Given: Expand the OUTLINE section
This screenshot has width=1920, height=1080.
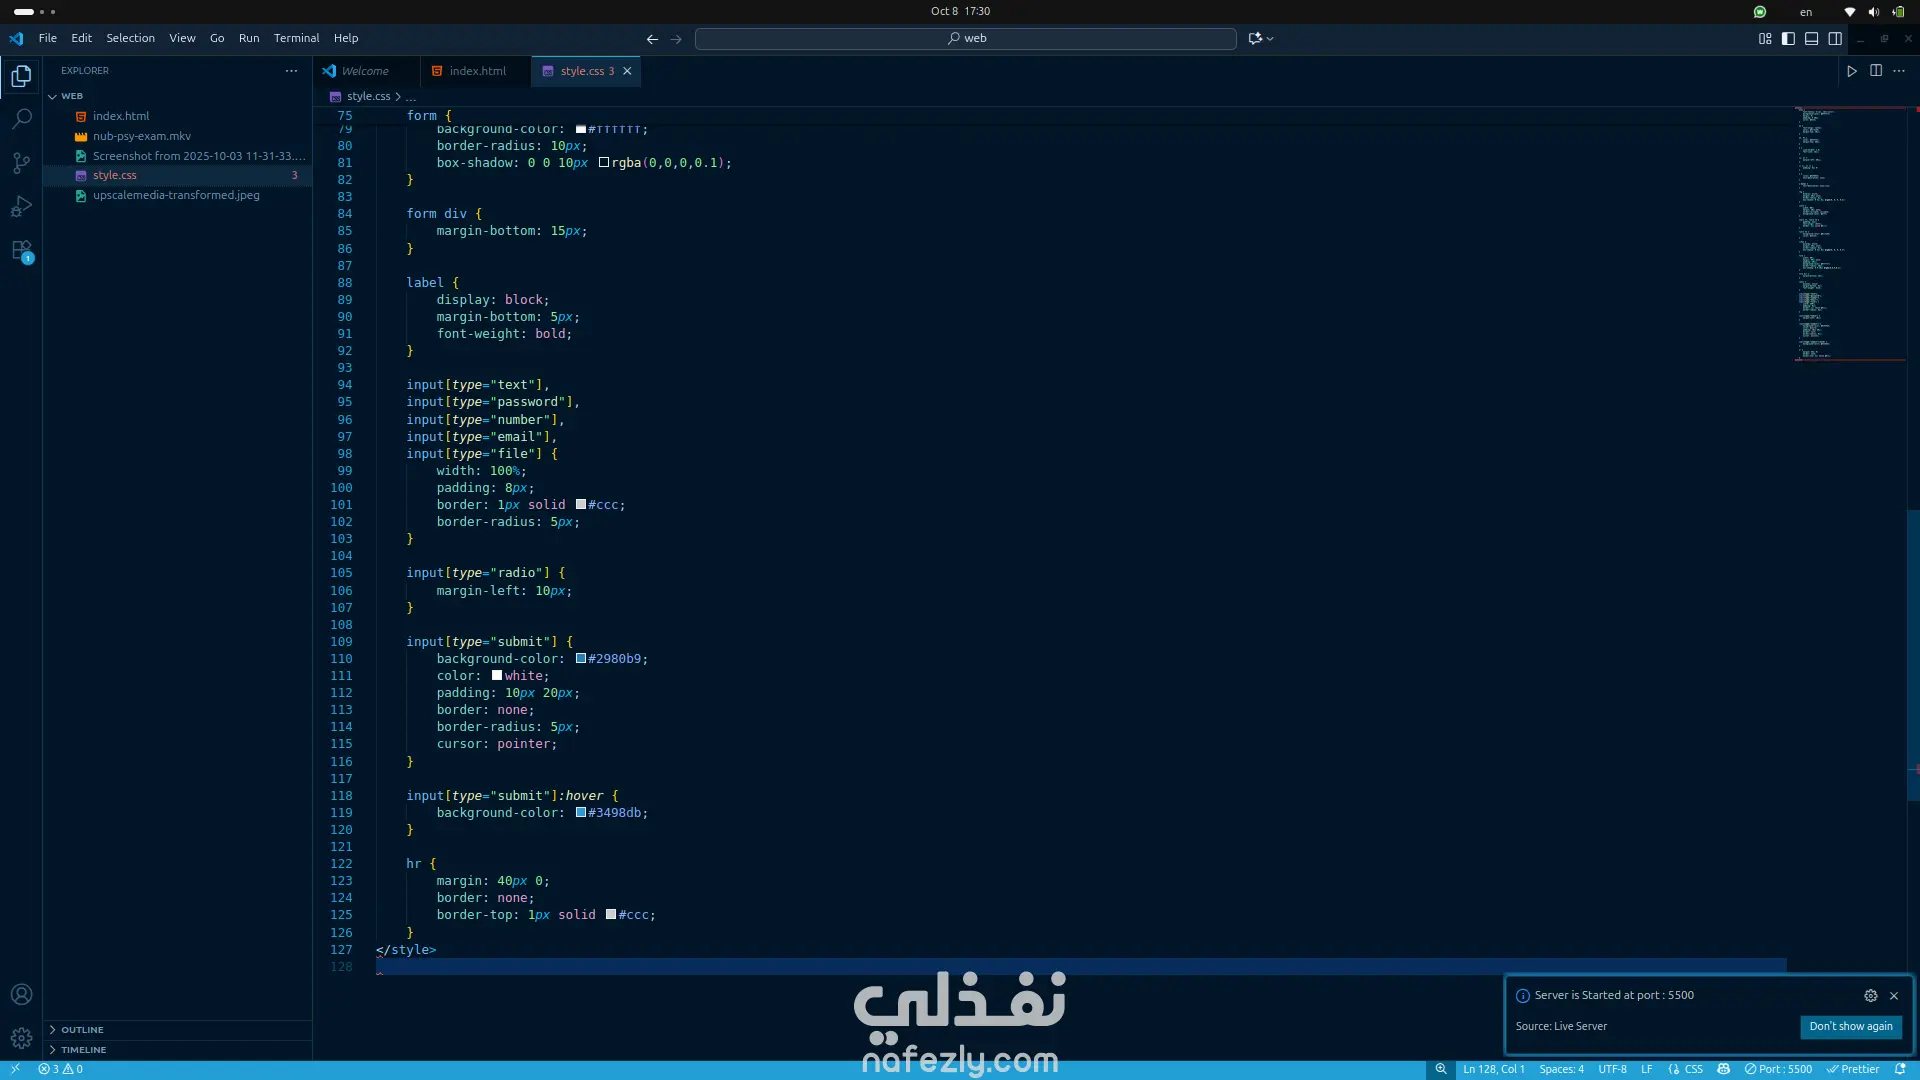Looking at the screenshot, I should click(82, 1029).
